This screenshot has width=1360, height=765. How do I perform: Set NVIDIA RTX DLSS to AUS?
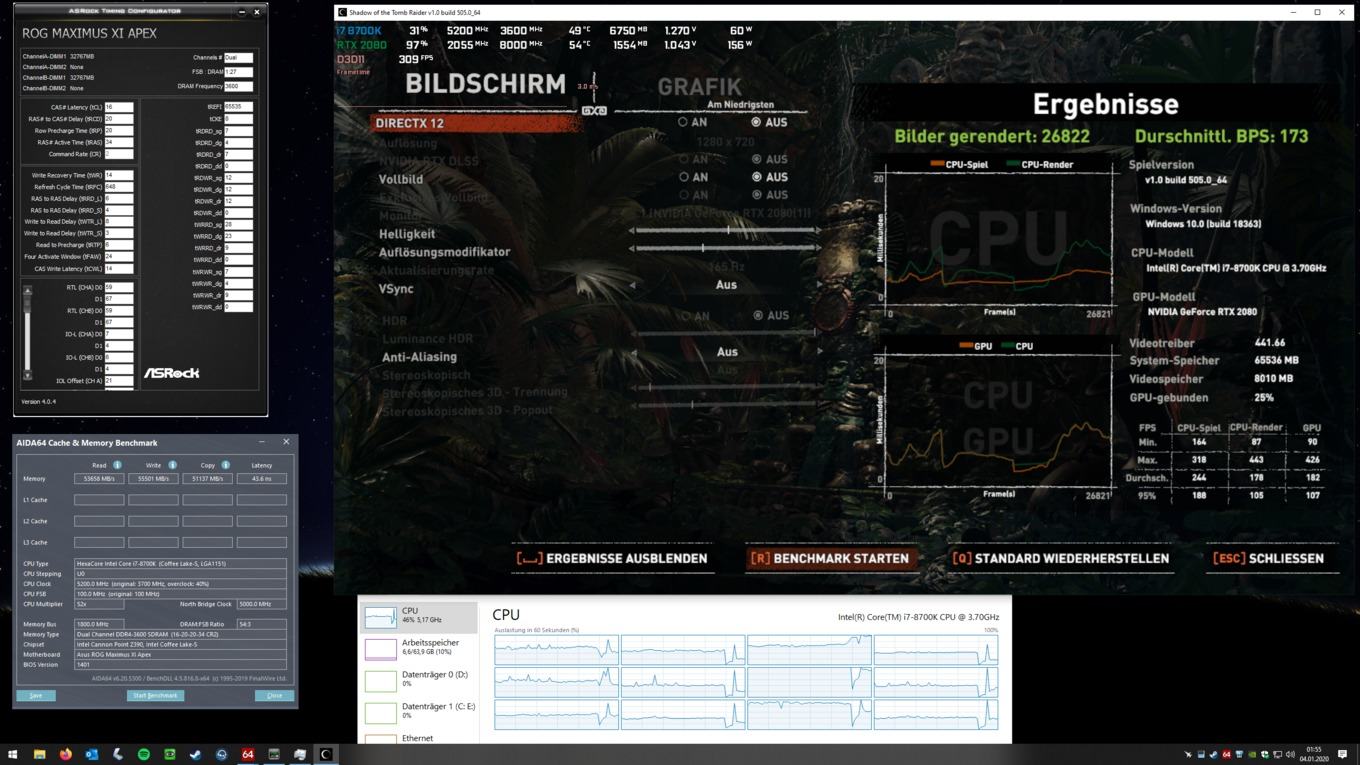tap(769, 159)
